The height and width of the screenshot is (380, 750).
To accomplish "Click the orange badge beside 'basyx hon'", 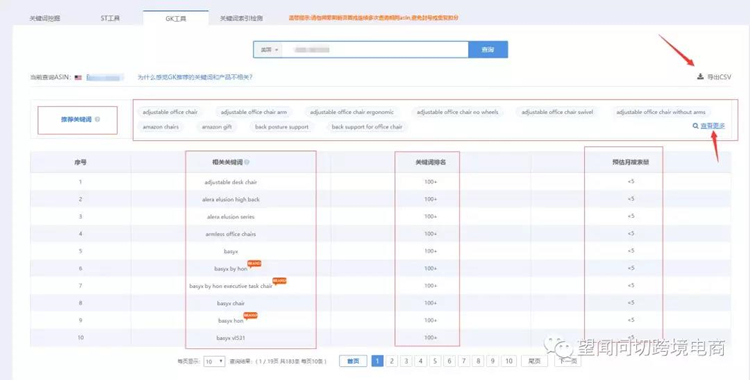I will point(251,315).
